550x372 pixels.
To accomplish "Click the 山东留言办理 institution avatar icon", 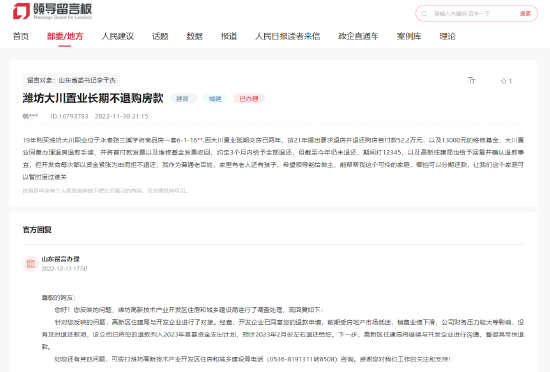I will coord(31,264).
